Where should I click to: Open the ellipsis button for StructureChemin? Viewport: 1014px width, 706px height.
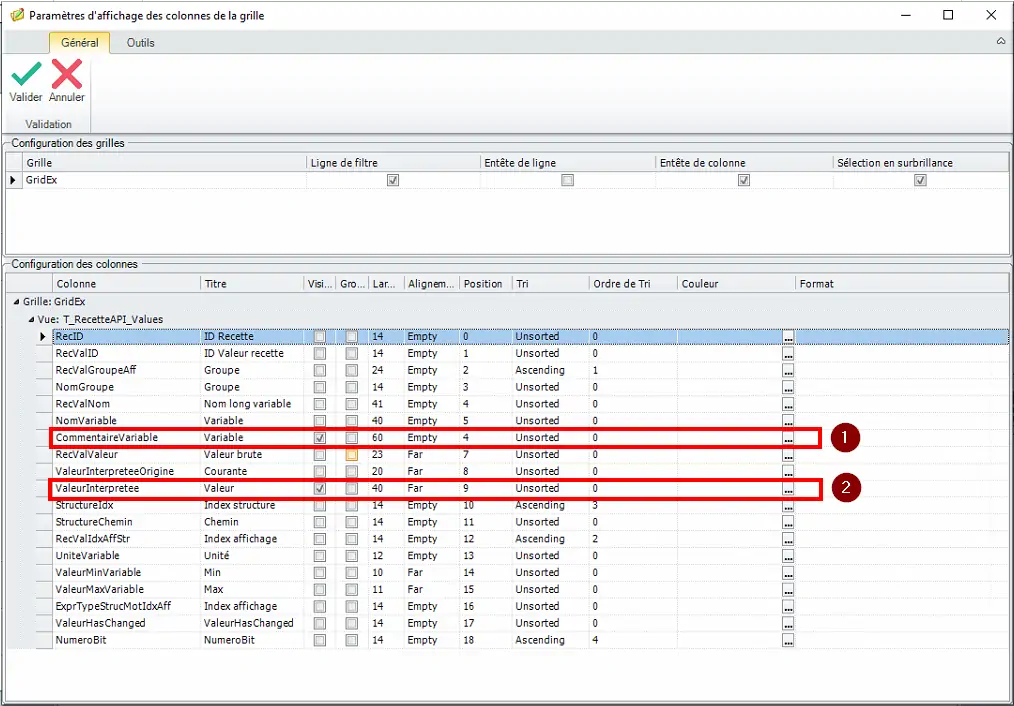point(788,522)
